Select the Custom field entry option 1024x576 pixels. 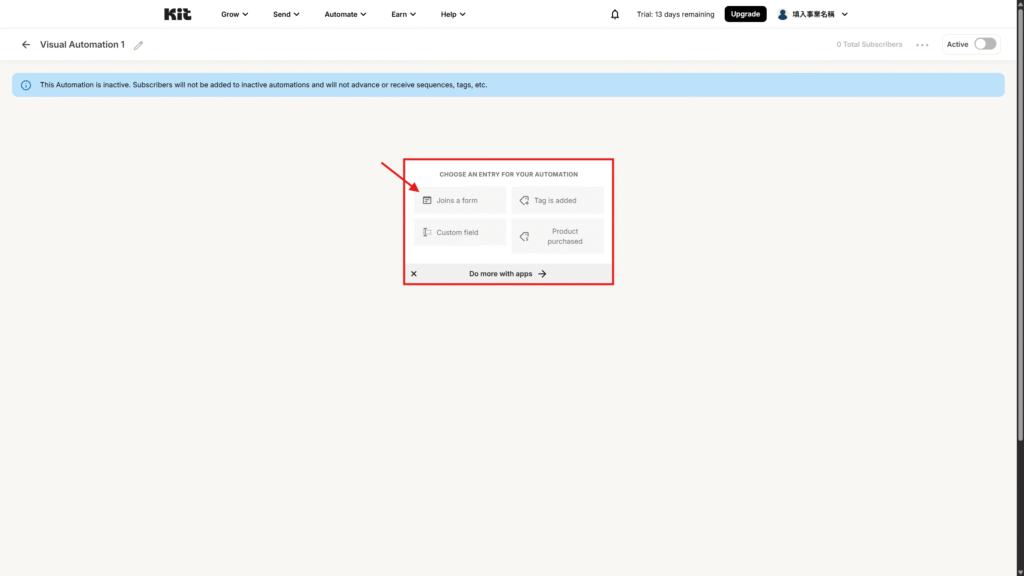(x=459, y=233)
